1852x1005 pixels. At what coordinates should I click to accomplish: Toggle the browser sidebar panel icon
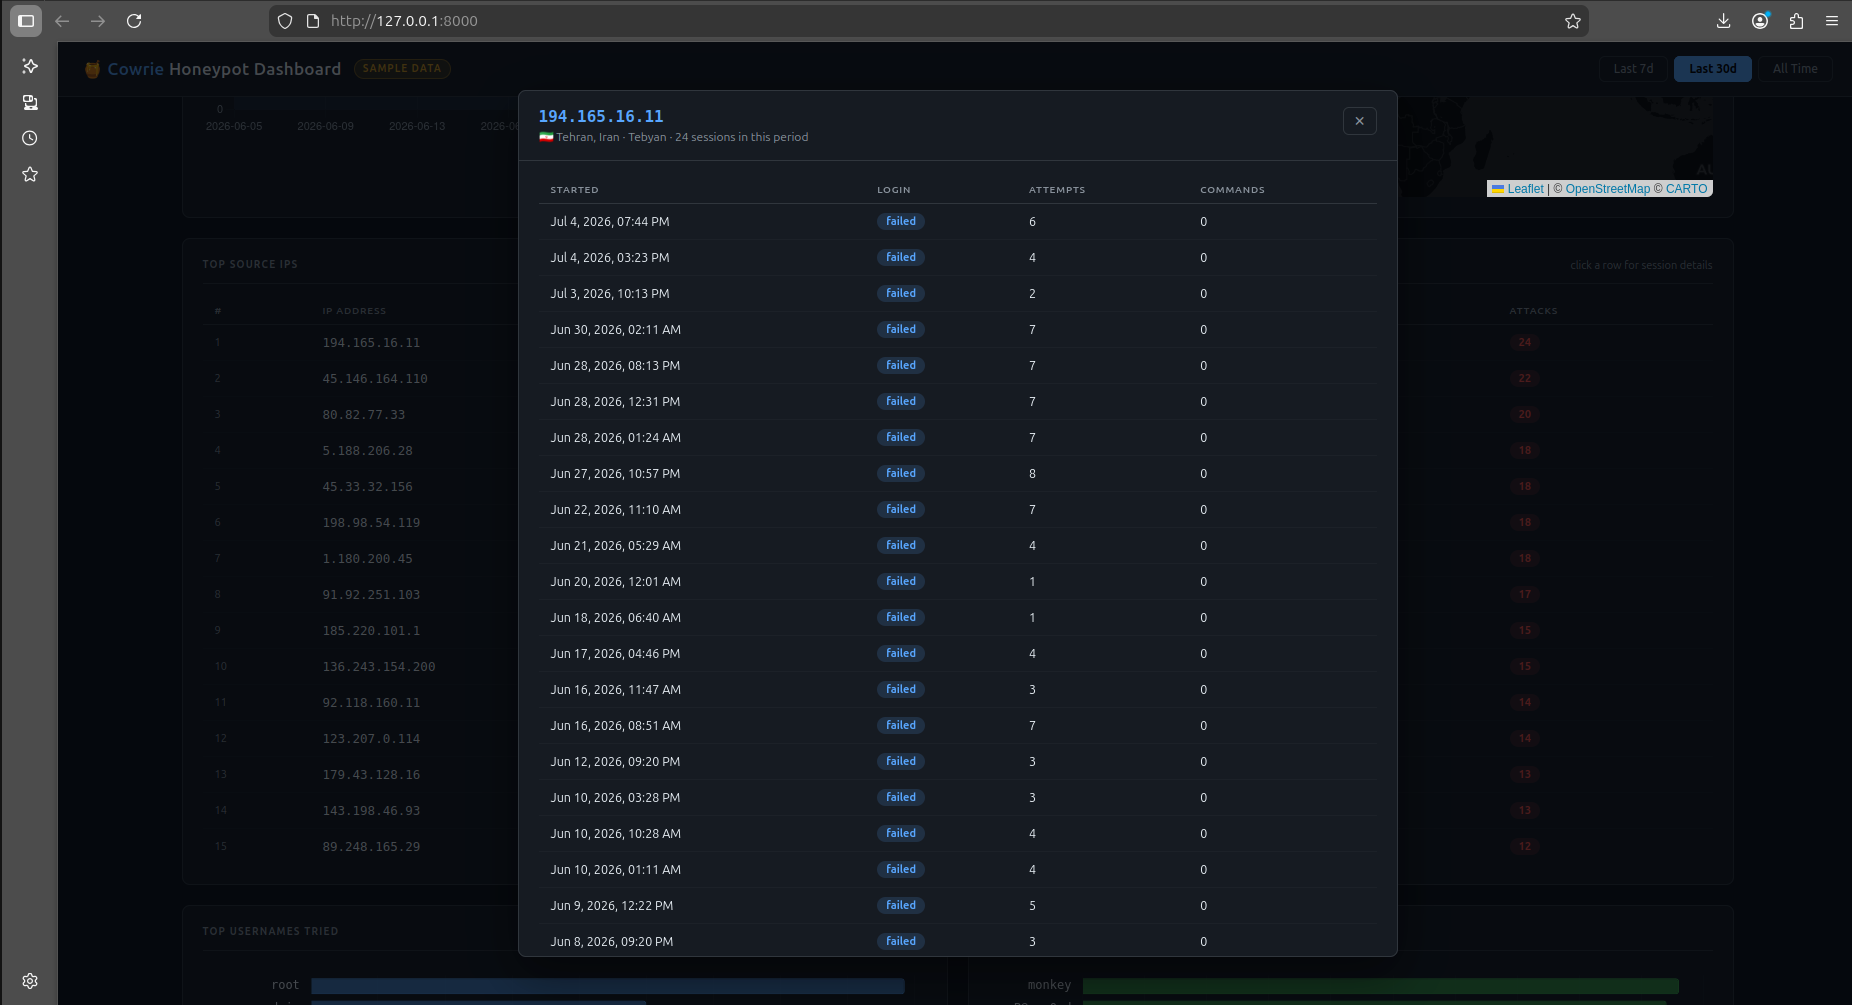(26, 21)
